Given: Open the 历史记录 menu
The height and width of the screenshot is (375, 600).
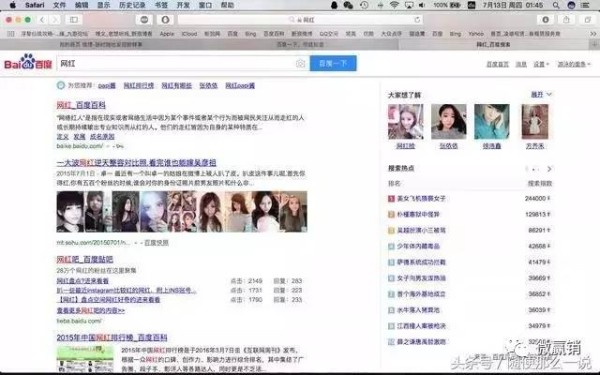Looking at the screenshot, I should [132, 5].
